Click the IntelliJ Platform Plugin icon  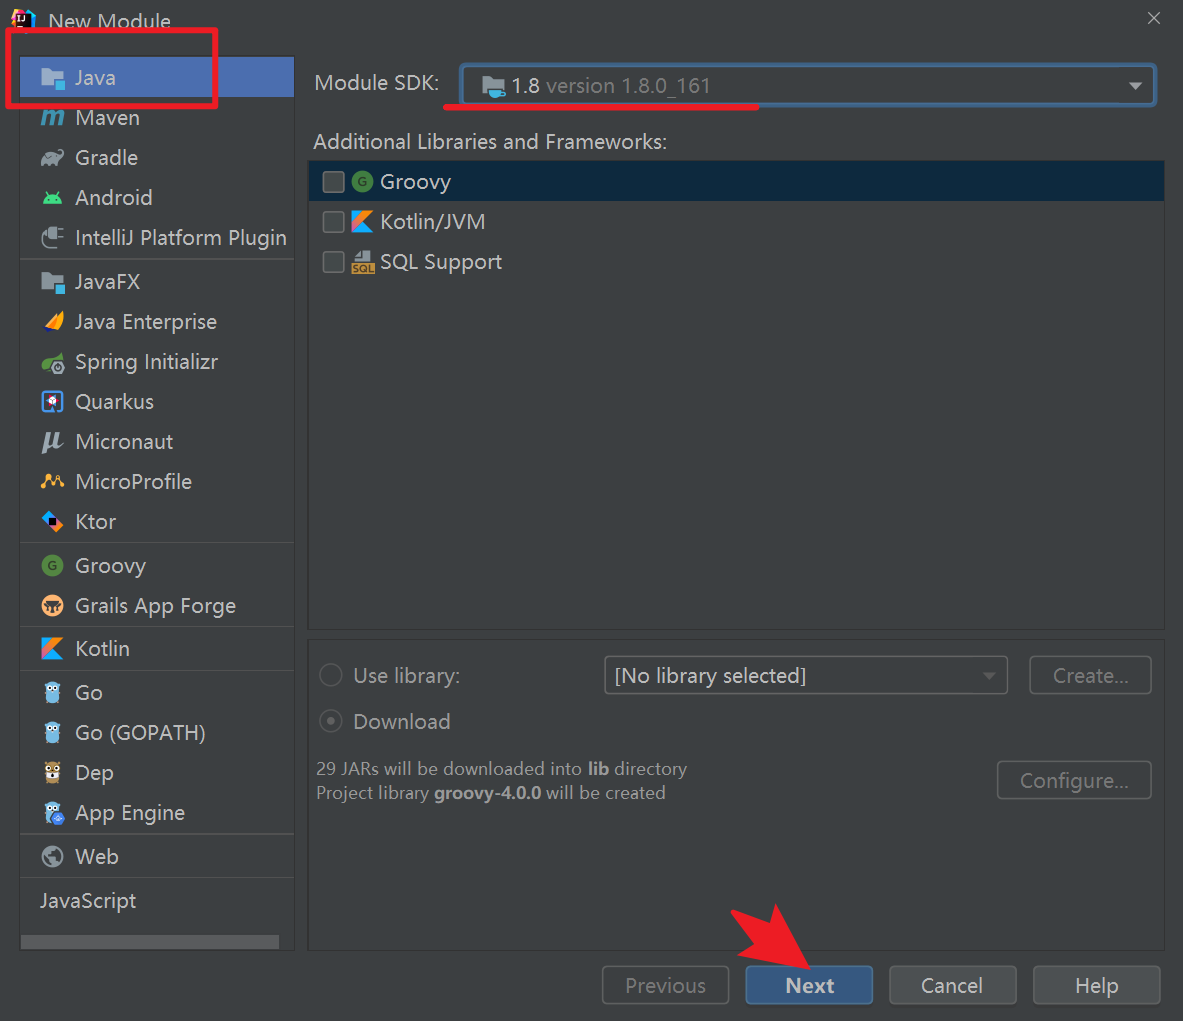click(53, 238)
